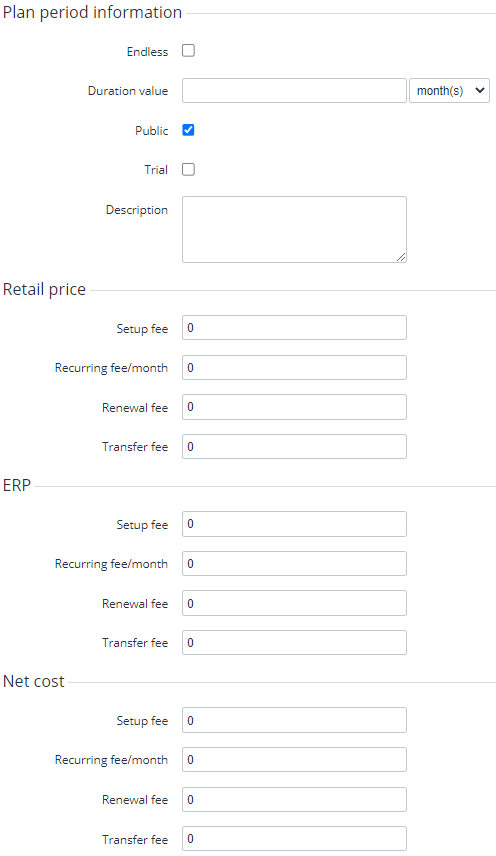
Task: Click Retail price Recurring fee/month field
Action: click(294, 367)
